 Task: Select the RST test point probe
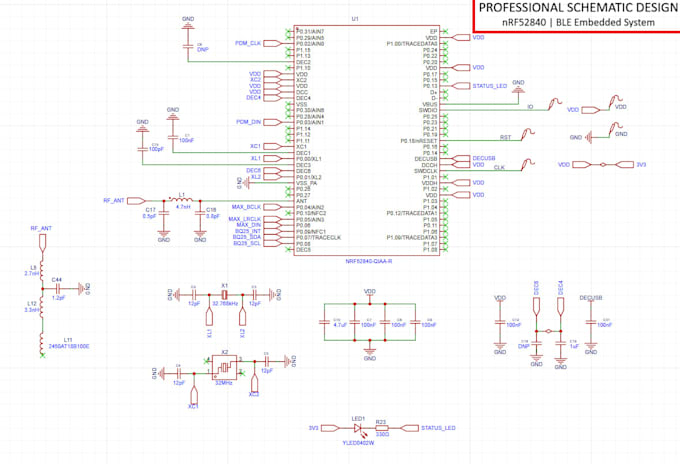[x=527, y=134]
